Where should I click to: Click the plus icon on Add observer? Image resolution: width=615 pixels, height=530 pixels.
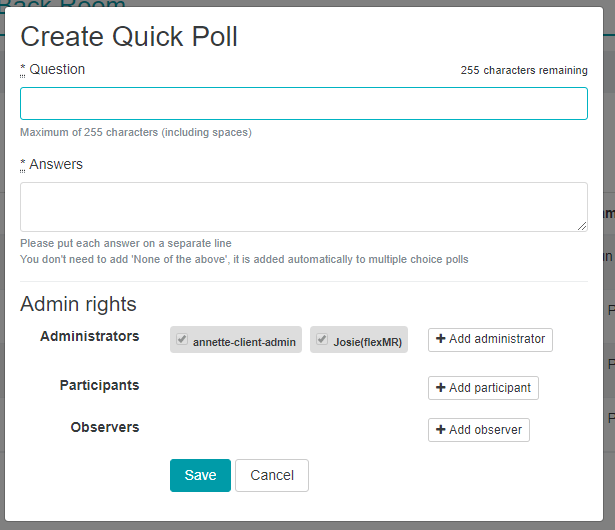point(440,430)
